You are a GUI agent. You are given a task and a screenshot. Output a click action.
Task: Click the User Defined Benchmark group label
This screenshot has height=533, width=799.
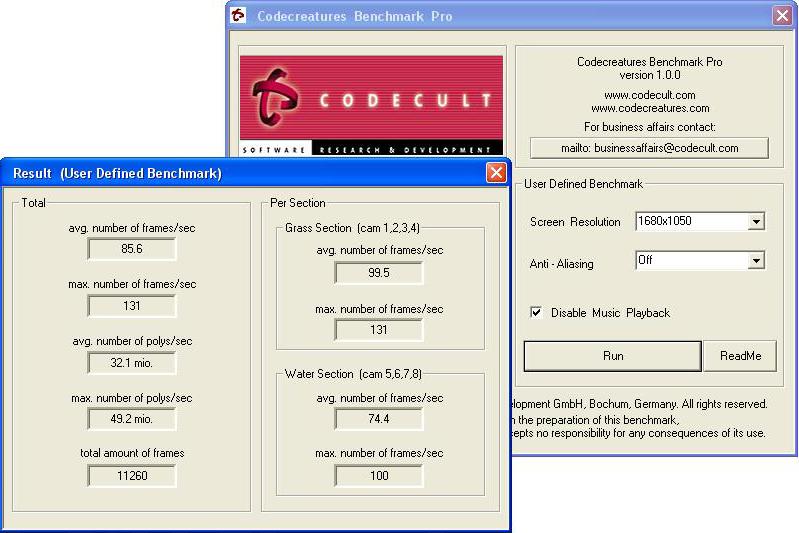tap(583, 184)
